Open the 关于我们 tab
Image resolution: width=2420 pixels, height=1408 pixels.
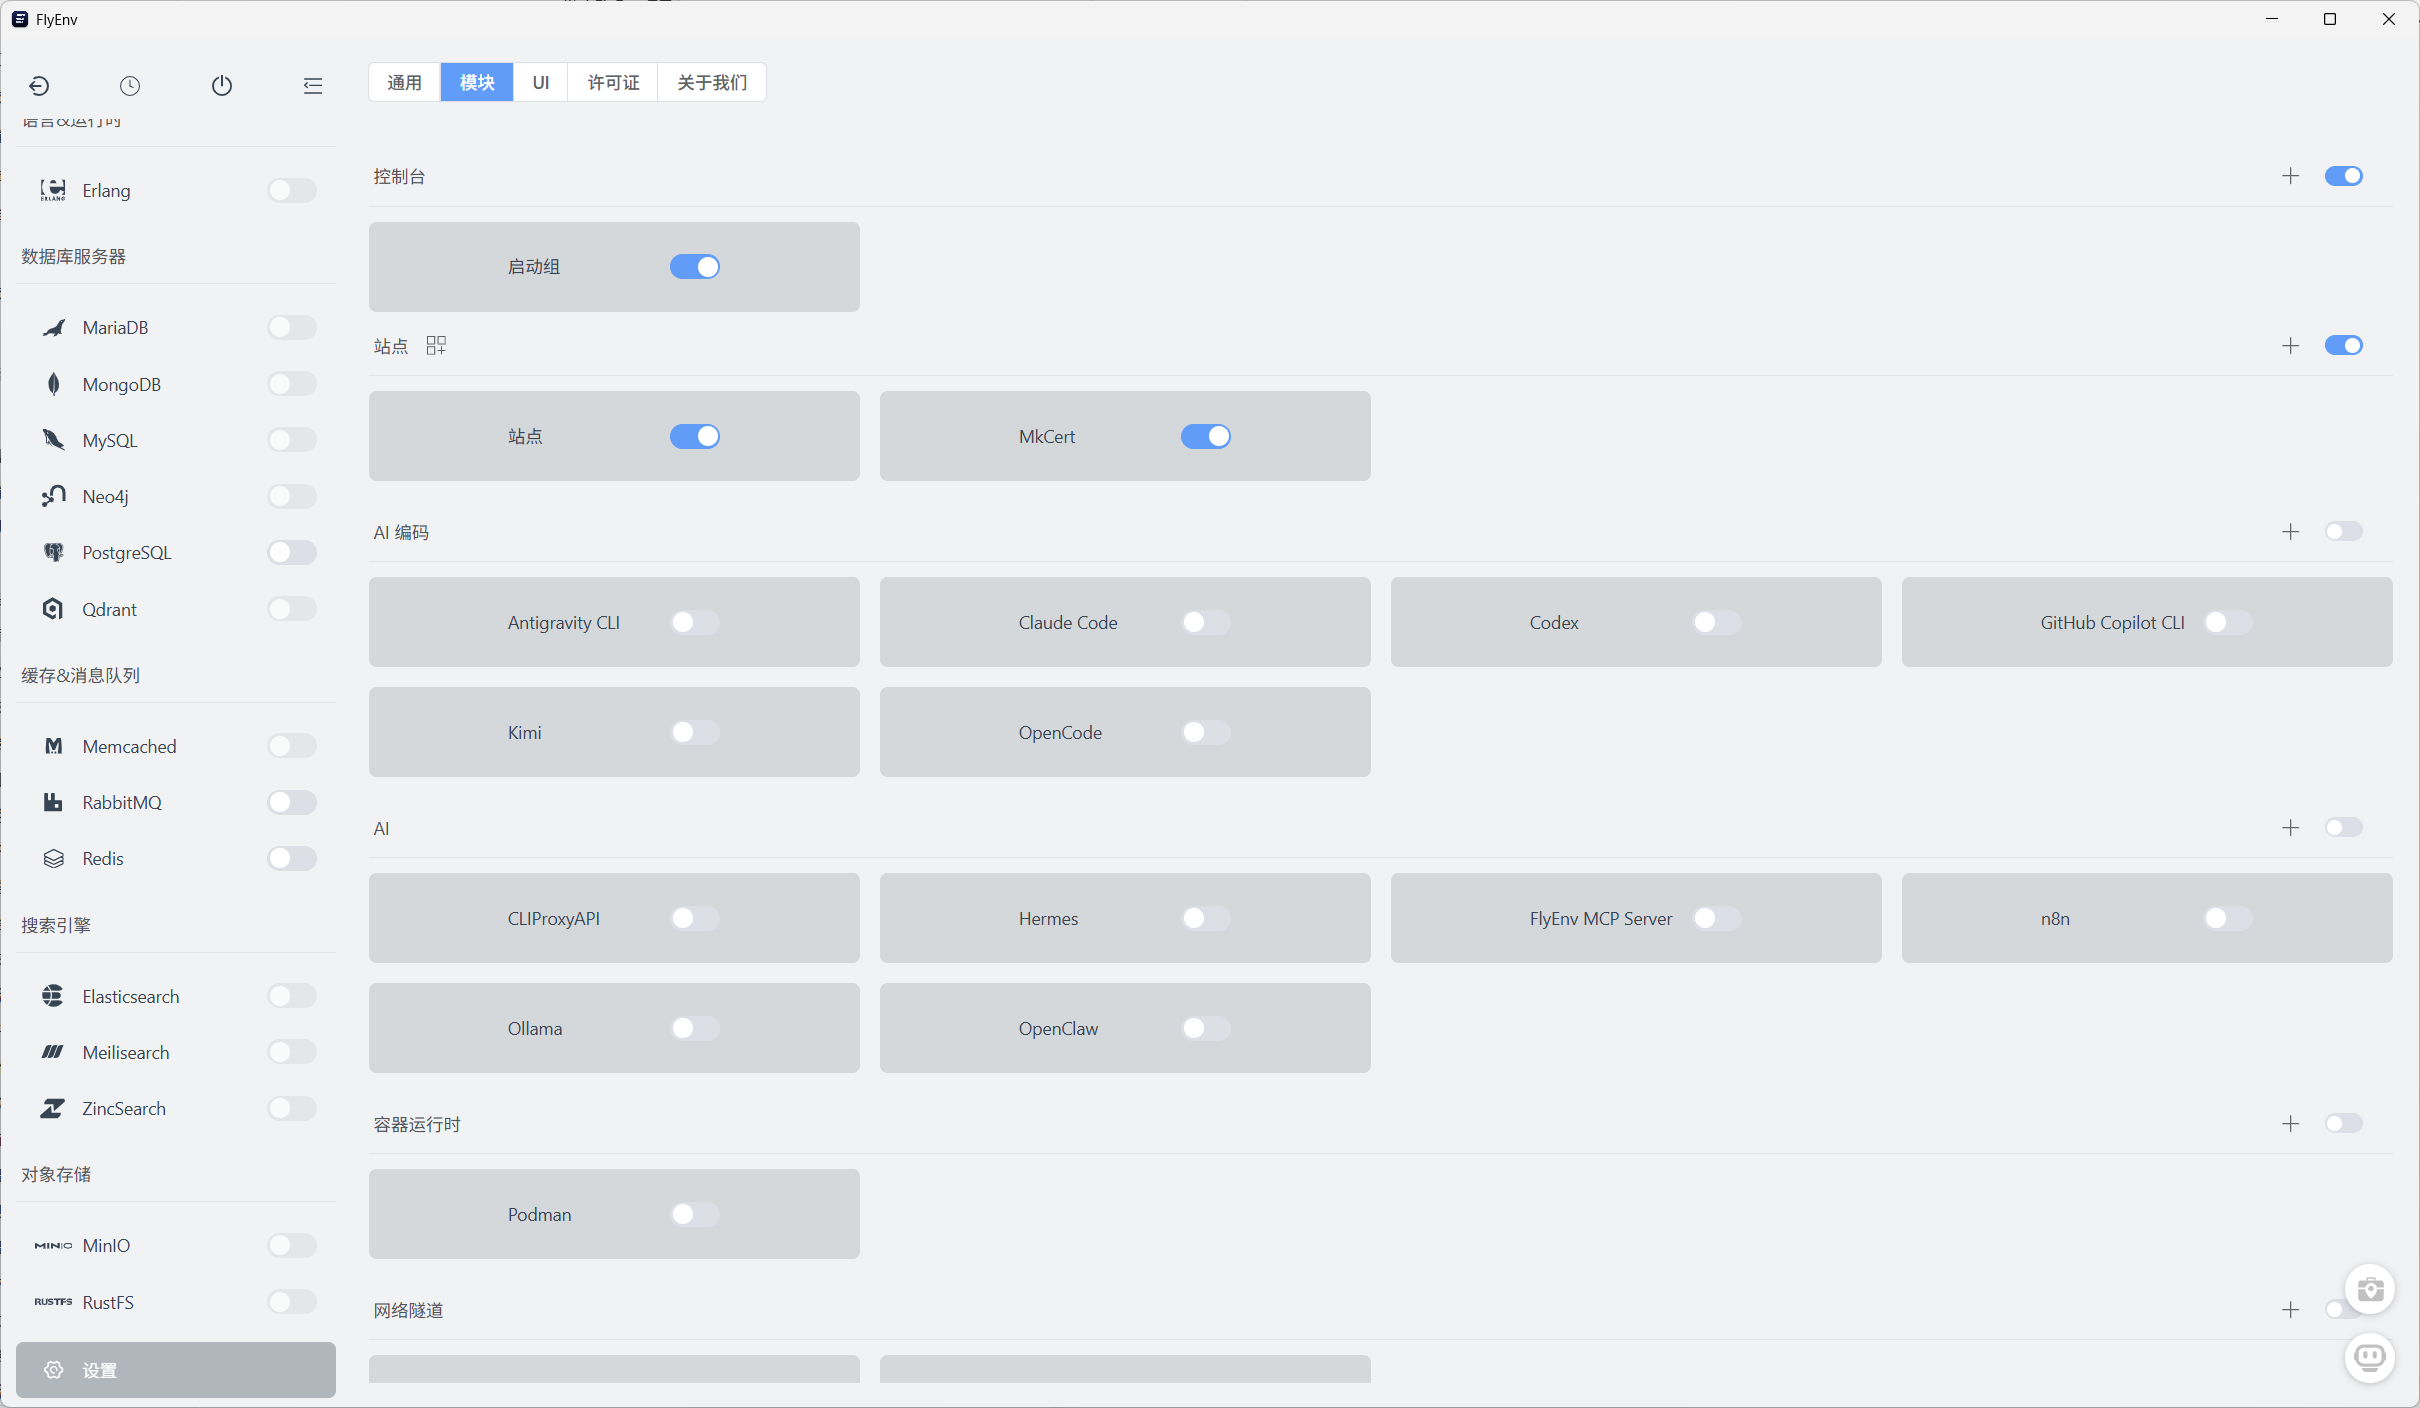click(x=712, y=82)
